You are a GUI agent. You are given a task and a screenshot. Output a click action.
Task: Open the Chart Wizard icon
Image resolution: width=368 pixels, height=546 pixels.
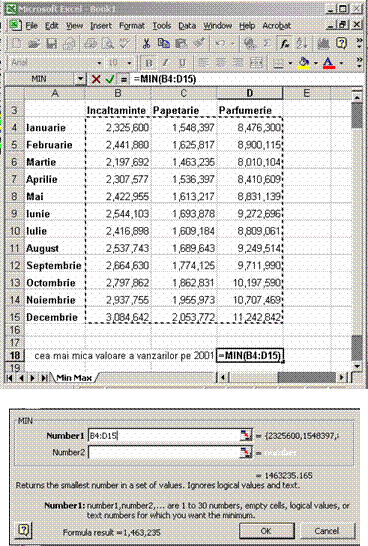pyautogui.click(x=323, y=43)
